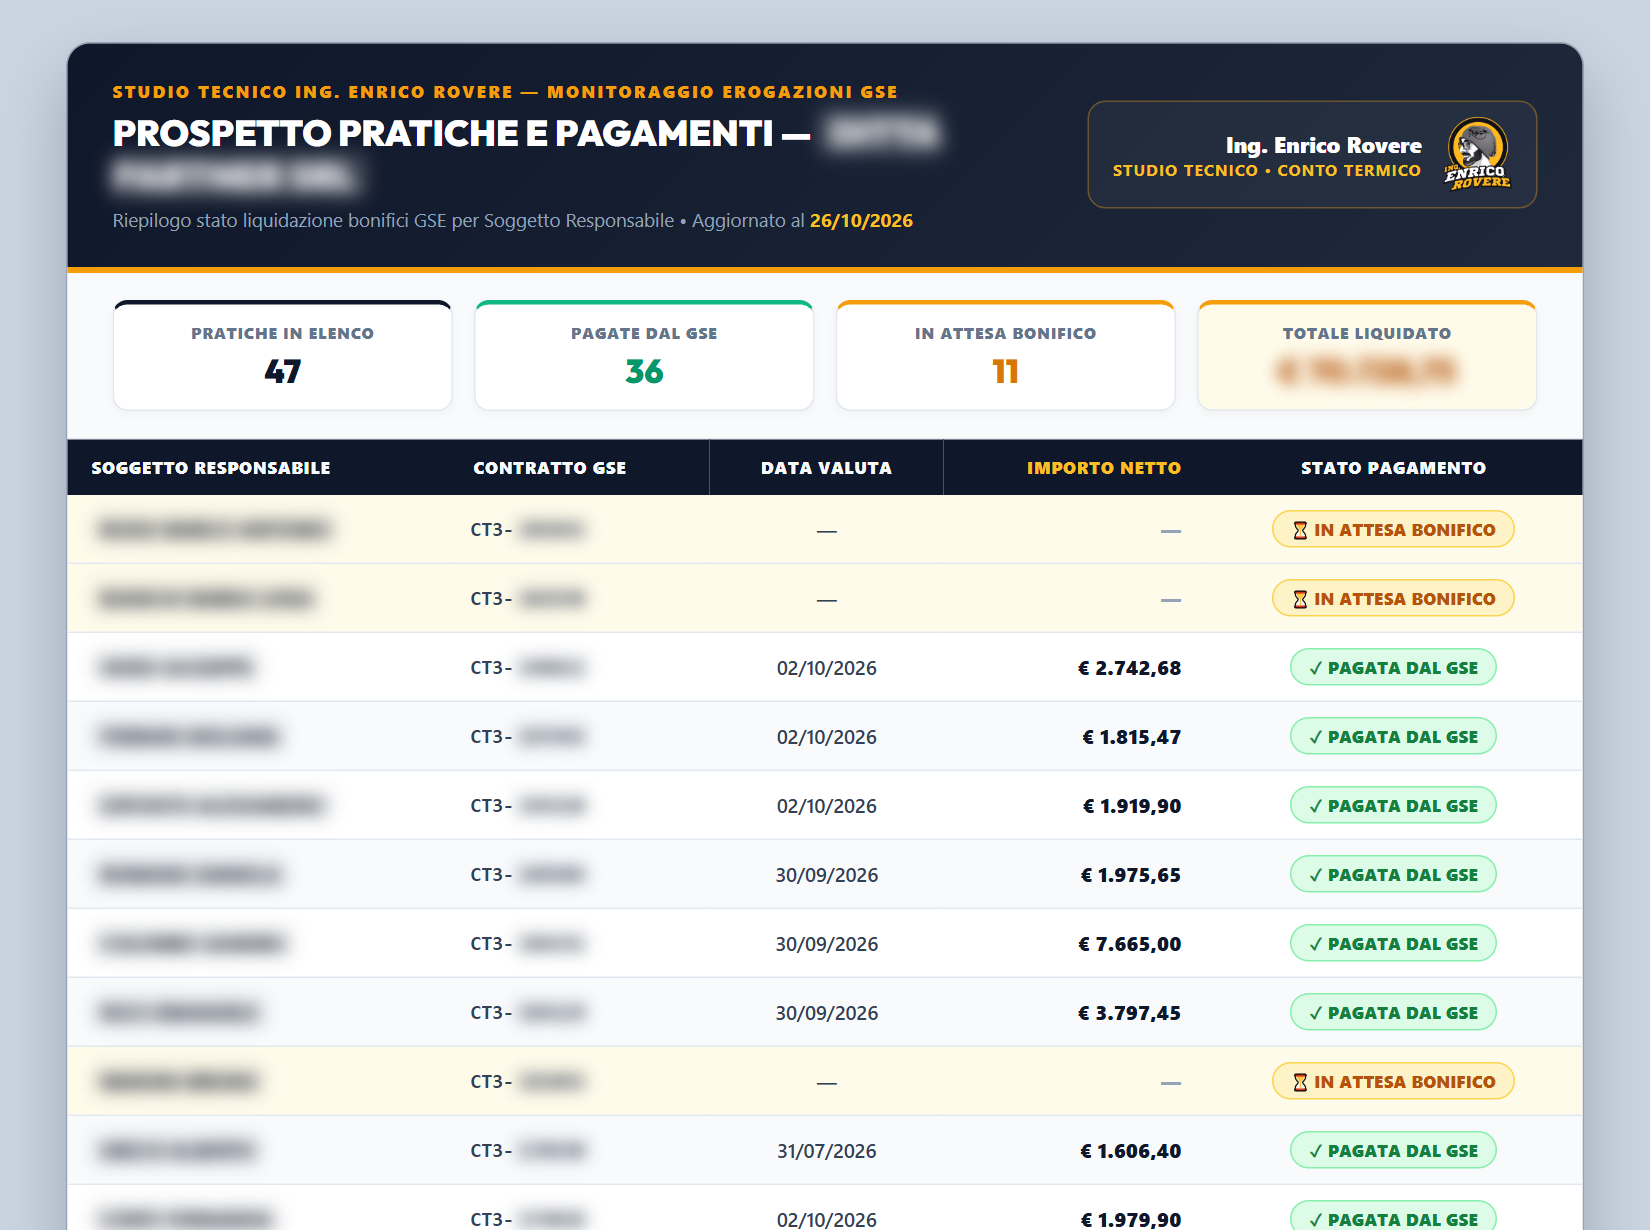
Task: Click the amount € 1.606,40
Action: (x=1130, y=1151)
